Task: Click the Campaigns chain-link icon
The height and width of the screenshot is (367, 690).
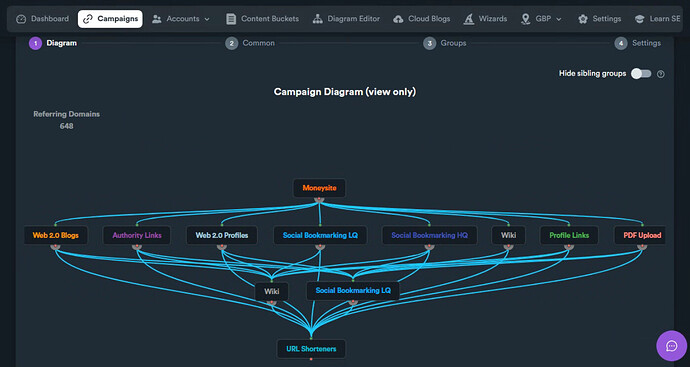Action: [88, 19]
